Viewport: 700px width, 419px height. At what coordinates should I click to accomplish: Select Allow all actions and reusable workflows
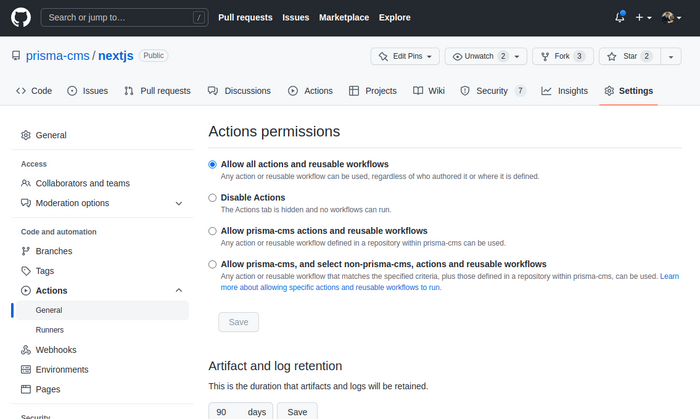(x=212, y=165)
